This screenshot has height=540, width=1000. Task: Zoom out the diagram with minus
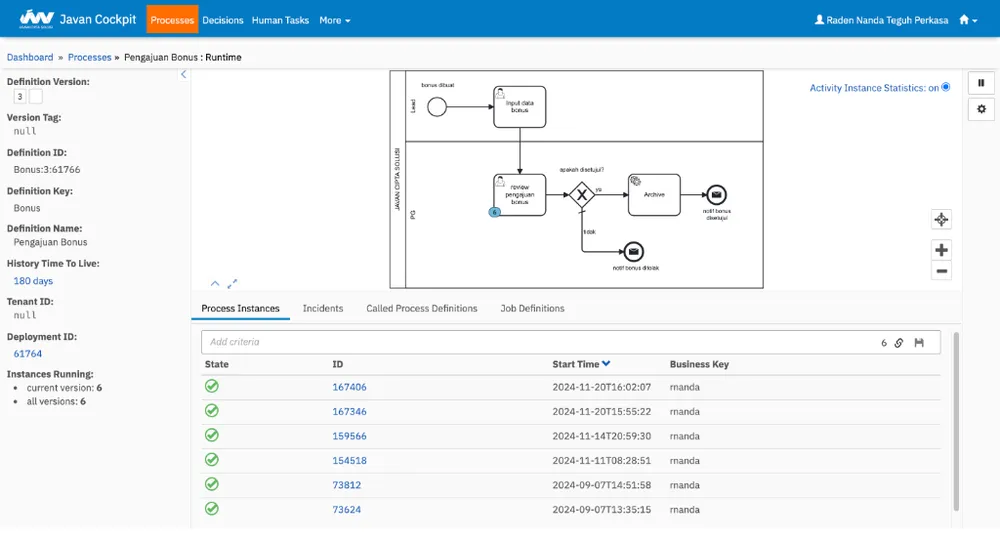pyautogui.click(x=941, y=271)
